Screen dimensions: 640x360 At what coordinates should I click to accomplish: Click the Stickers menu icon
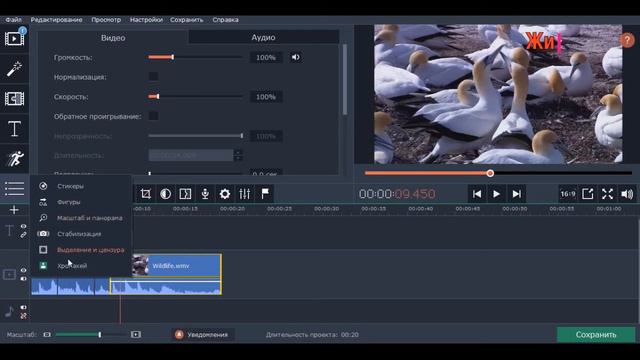[x=43, y=186]
